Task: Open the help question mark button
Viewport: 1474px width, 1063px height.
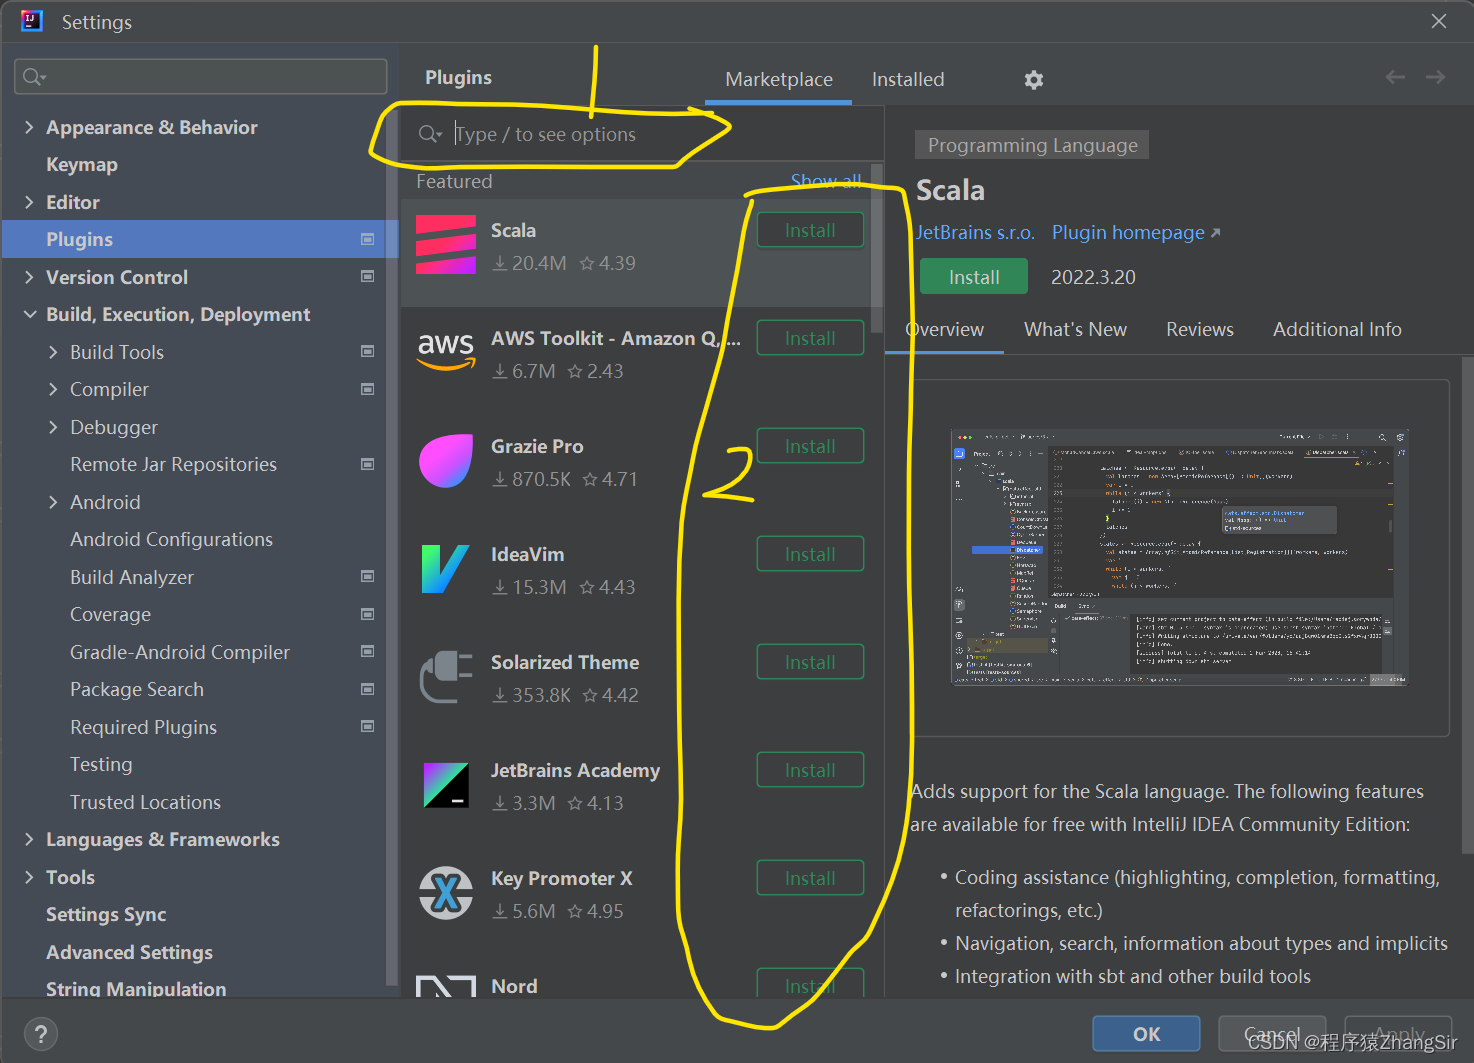Action: click(x=40, y=1034)
